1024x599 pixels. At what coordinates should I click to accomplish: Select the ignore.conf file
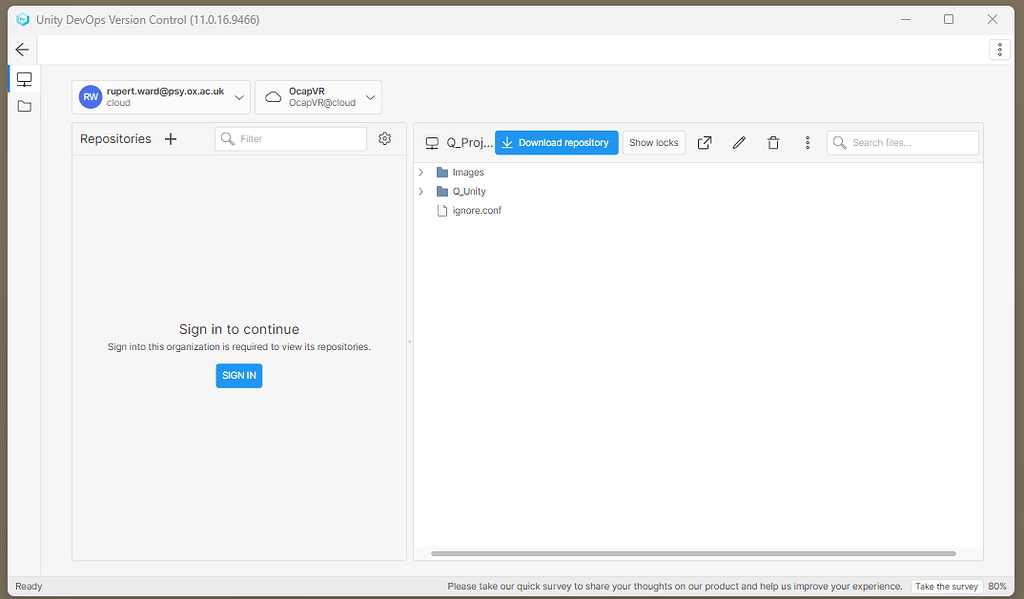pos(477,210)
